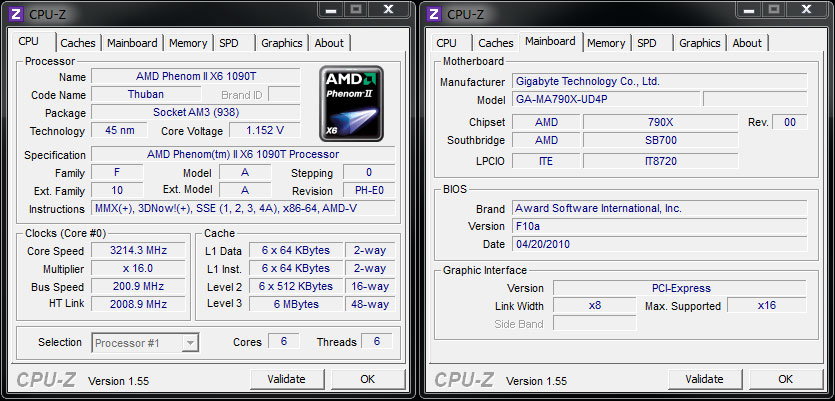This screenshot has height=401, width=835.
Task: Click BIOS Version value F10a
Action: (x=660, y=226)
